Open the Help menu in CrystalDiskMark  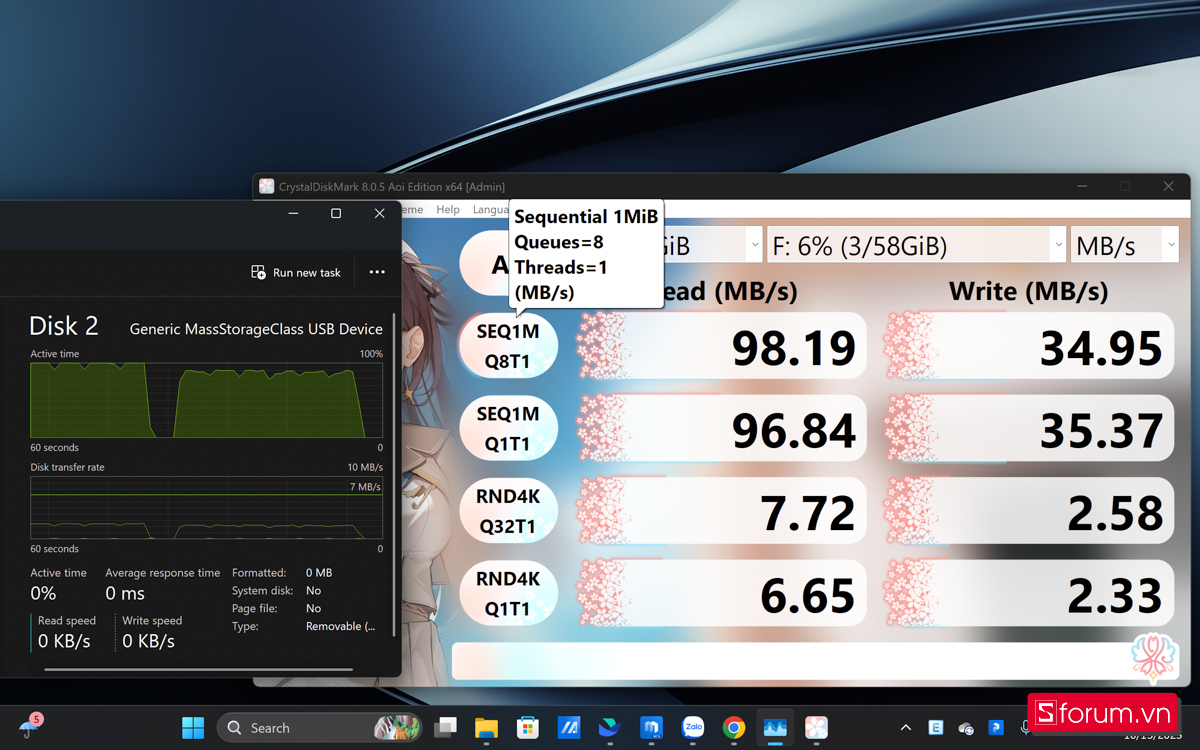pos(448,210)
